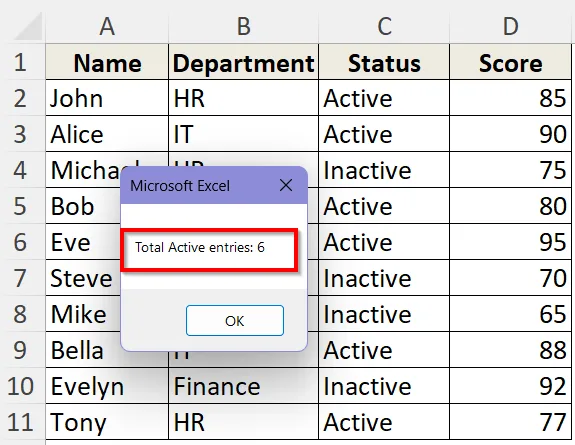
Task: Select the score cell 88
Action: pyautogui.click(x=510, y=350)
